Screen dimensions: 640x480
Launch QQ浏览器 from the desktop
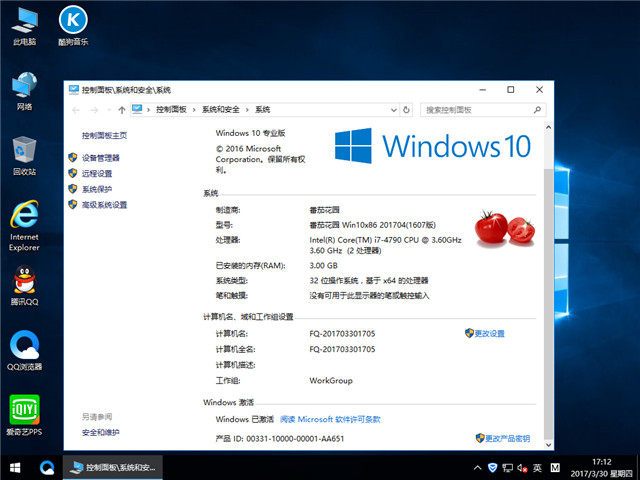point(24,350)
